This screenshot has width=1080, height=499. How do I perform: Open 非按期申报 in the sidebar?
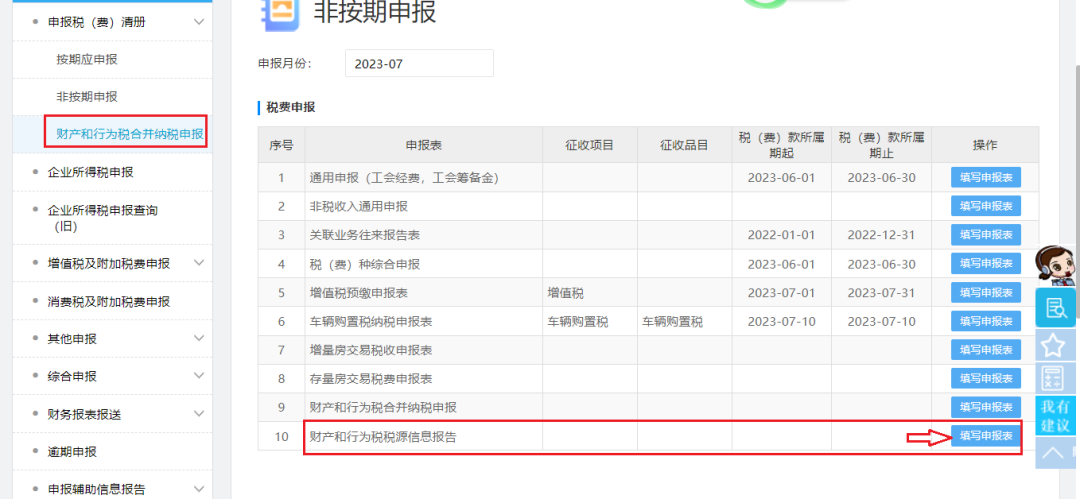point(87,96)
